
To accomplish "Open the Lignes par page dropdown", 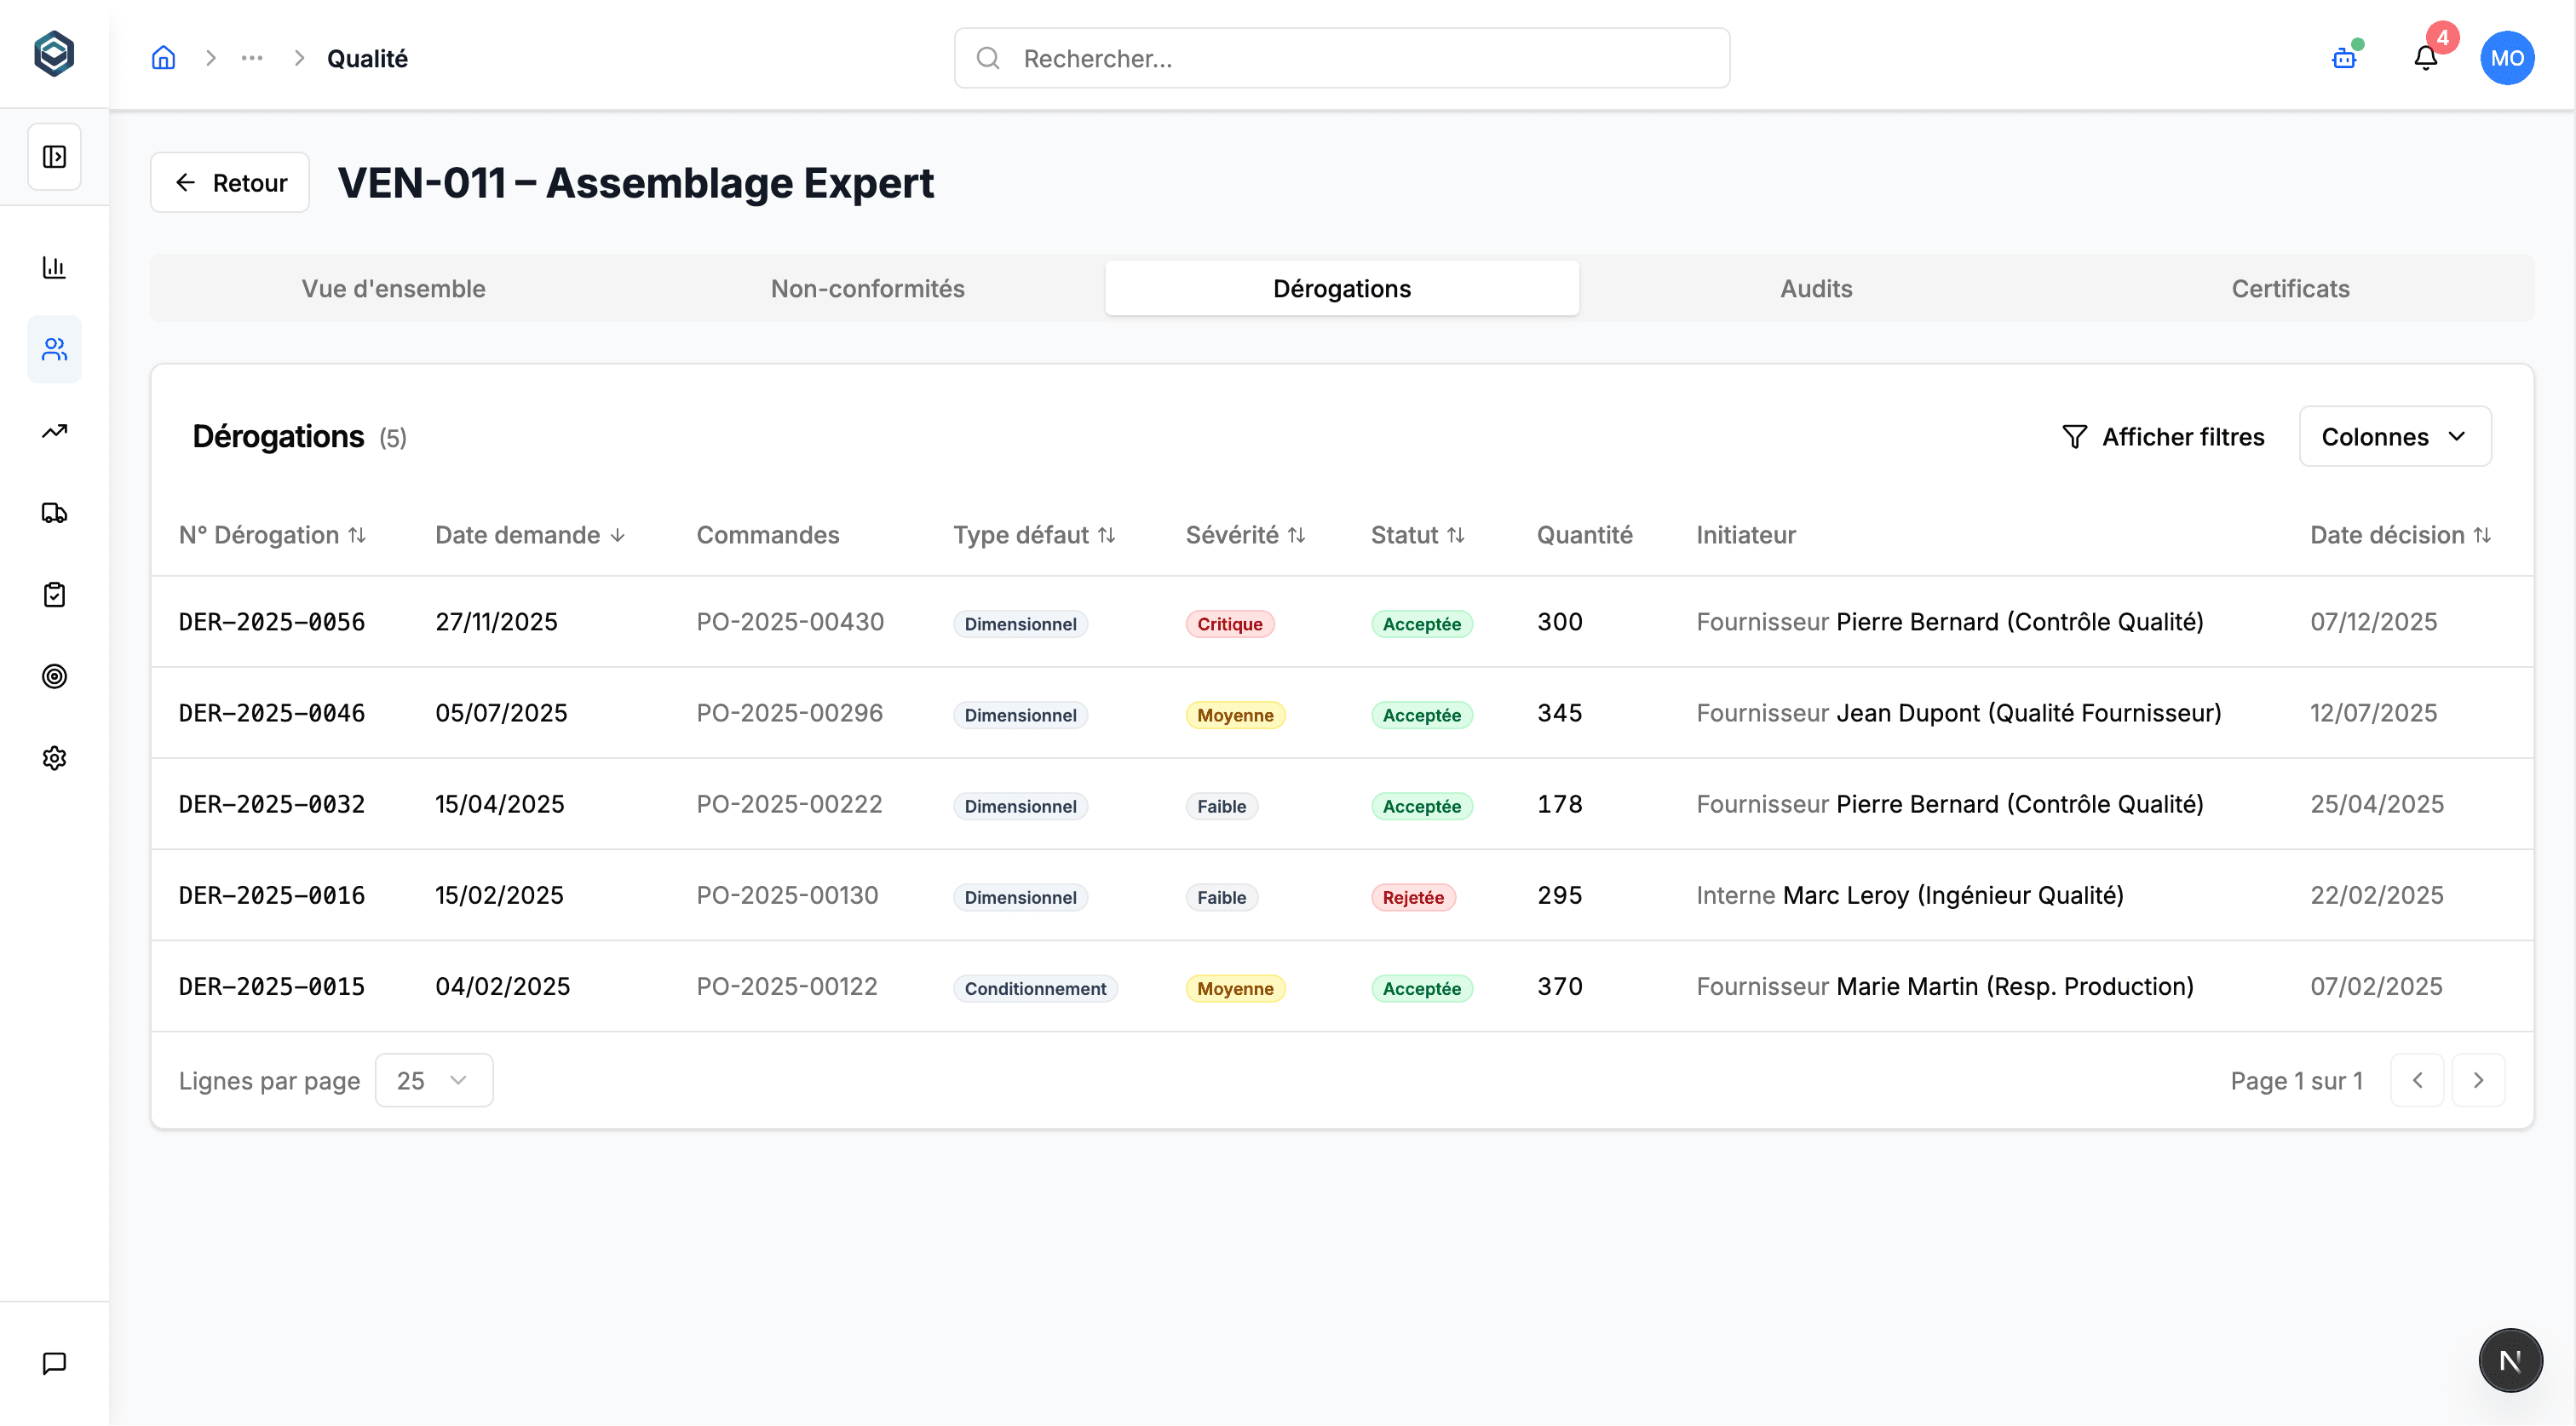I will point(433,1080).
